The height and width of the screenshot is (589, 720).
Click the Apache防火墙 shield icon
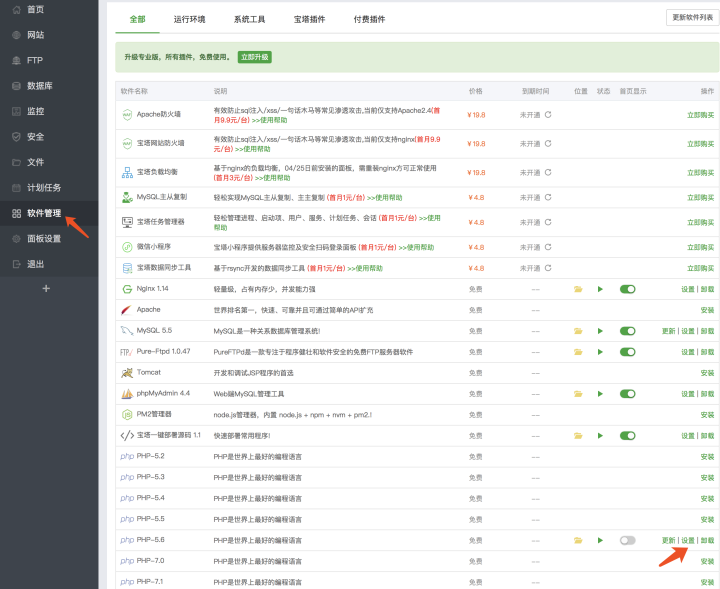[x=127, y=115]
